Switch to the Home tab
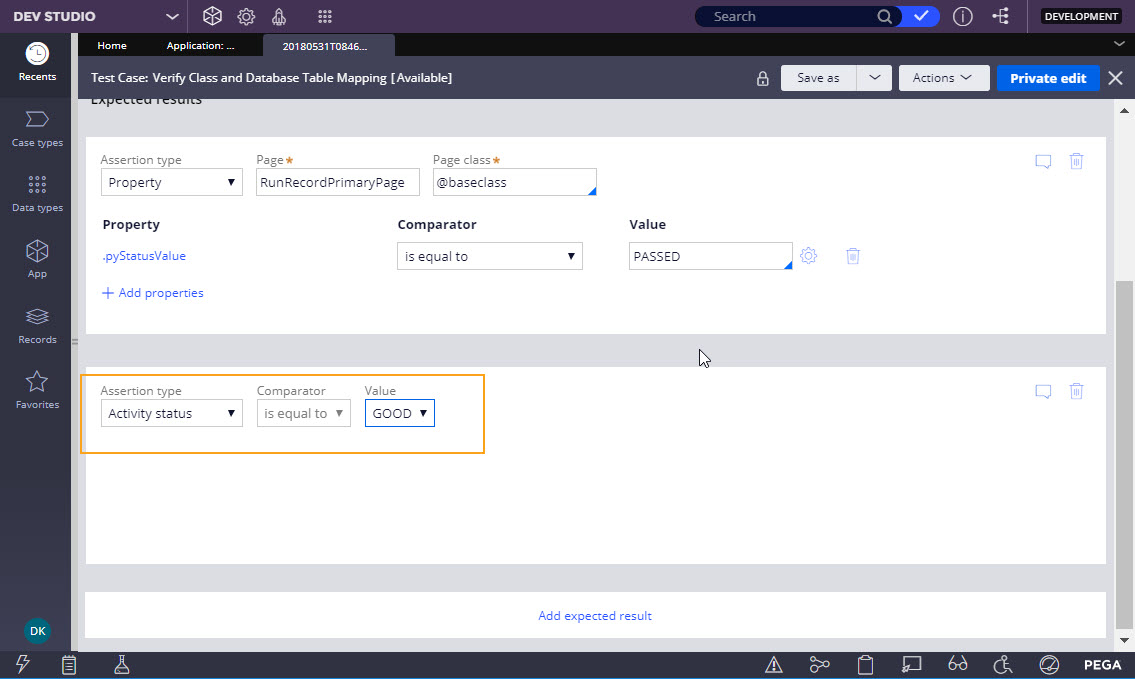This screenshot has height=679, width=1135. (x=112, y=46)
